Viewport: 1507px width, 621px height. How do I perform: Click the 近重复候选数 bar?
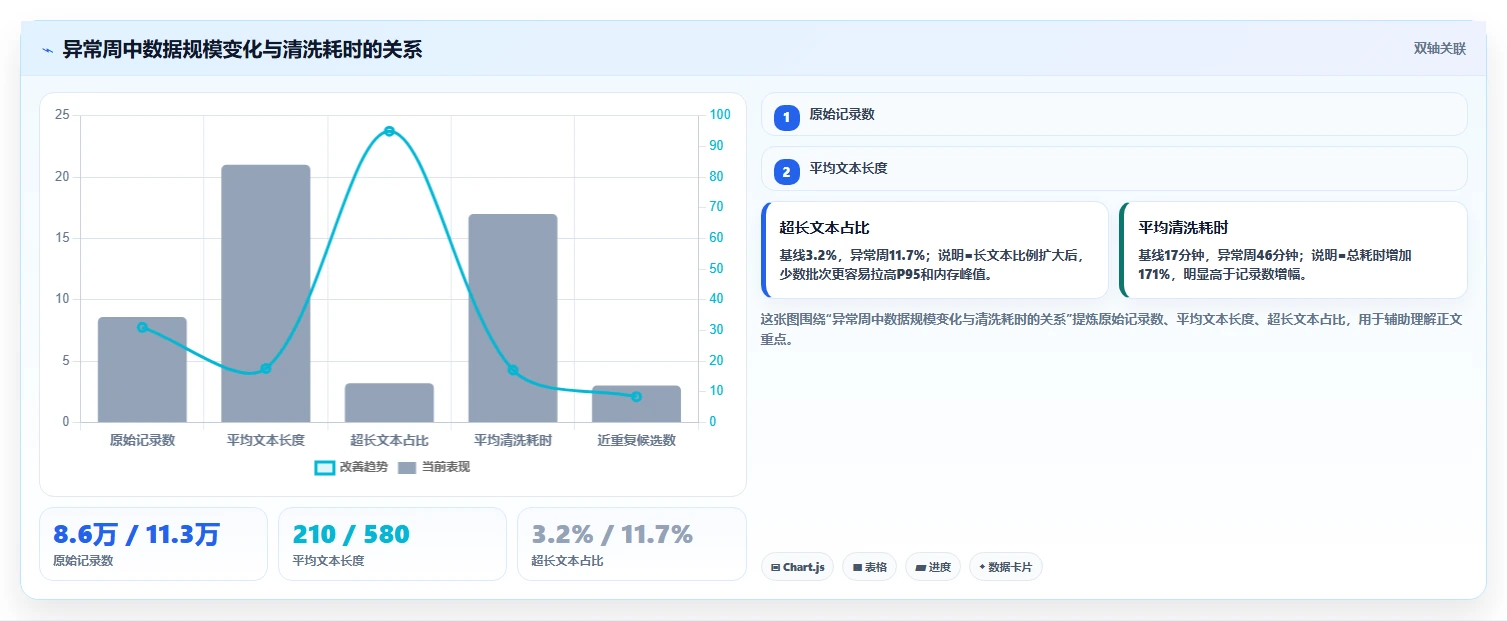[636, 404]
